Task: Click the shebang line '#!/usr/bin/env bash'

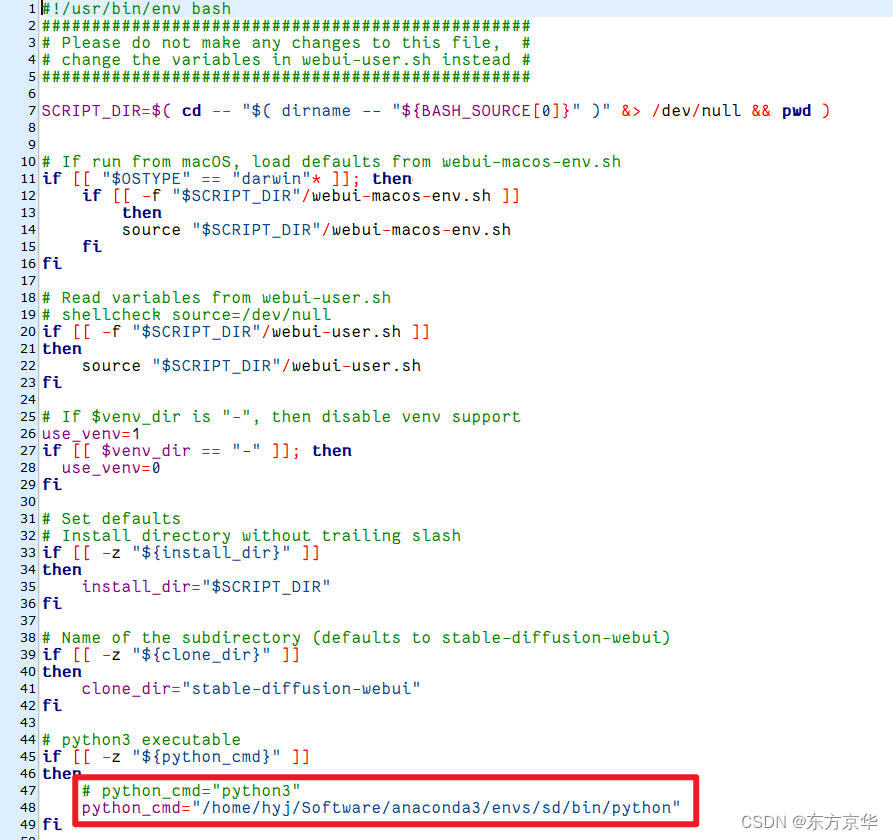Action: 137,9
